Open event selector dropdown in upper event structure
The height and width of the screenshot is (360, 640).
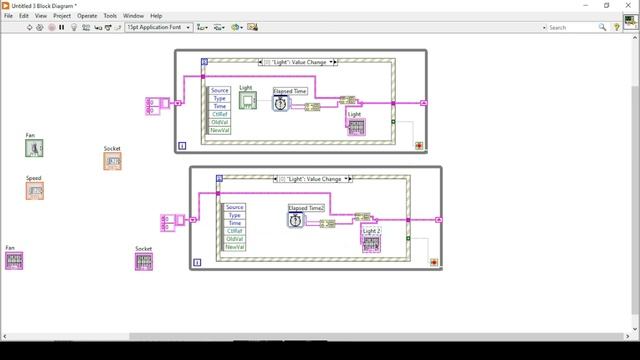[x=331, y=62]
